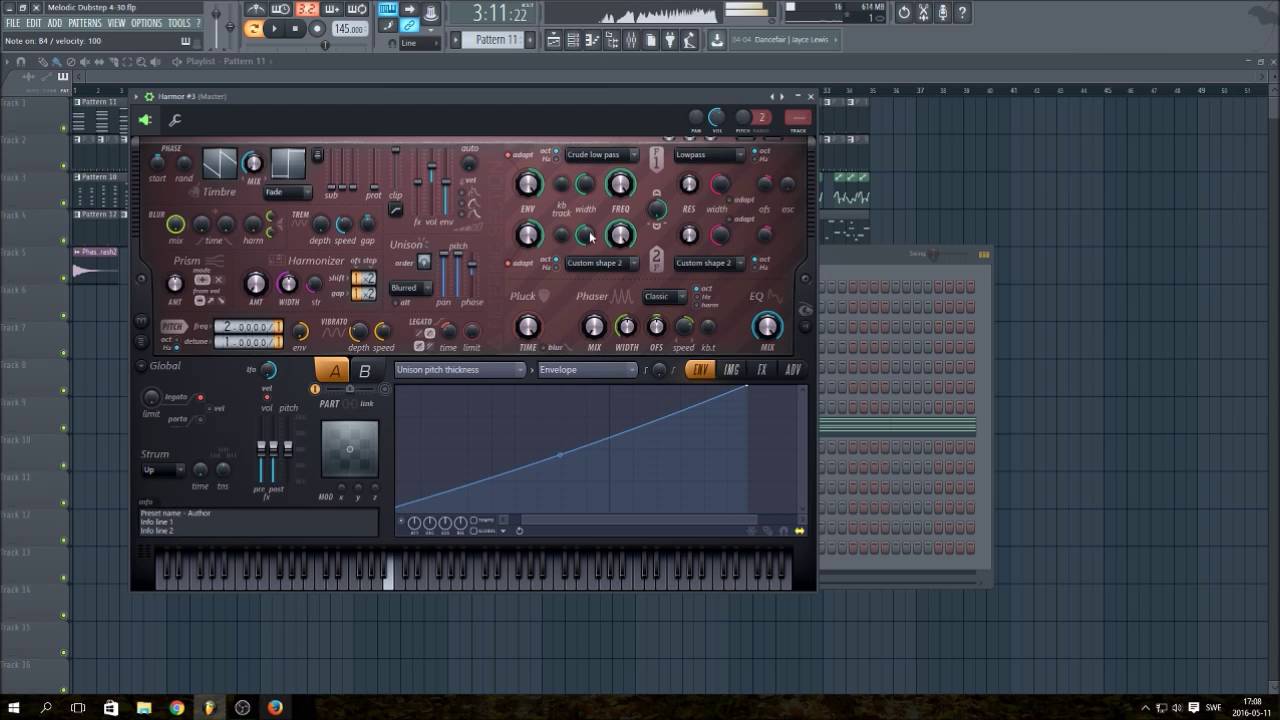The width and height of the screenshot is (1280, 720).
Task: Click the pitch freq 2.0000 field
Action: [x=248, y=327]
